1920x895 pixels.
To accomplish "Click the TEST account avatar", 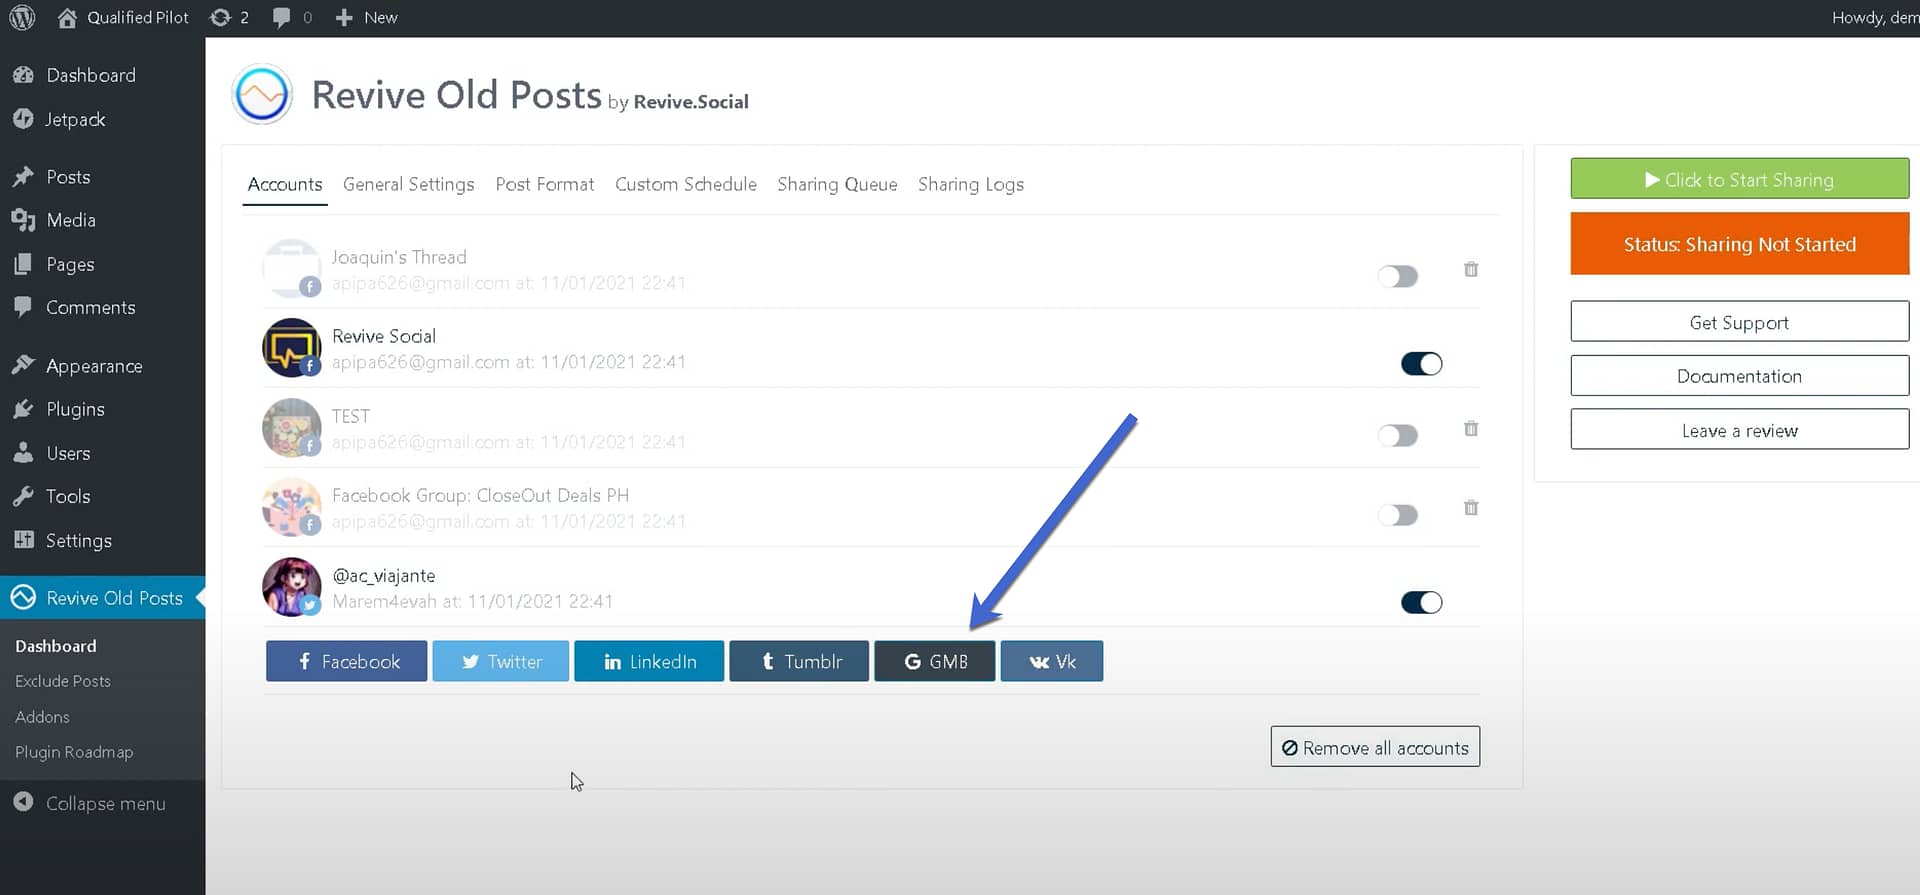I will [291, 427].
